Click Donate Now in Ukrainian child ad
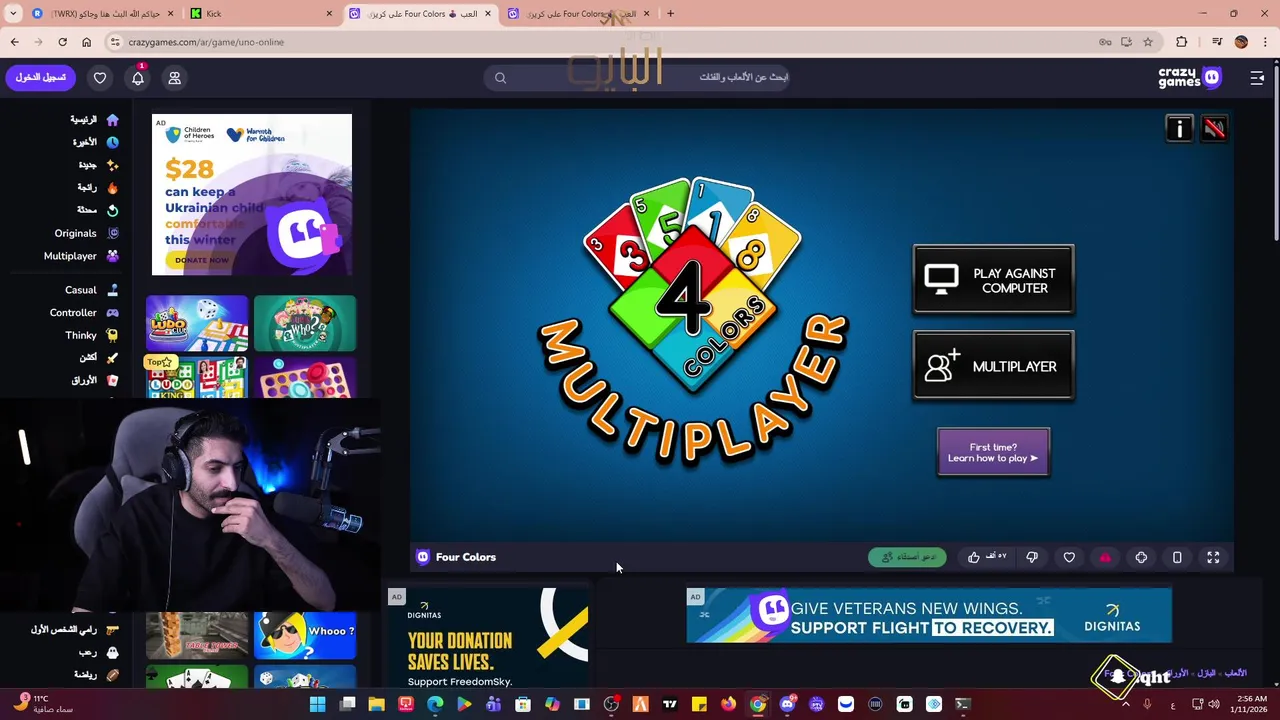Screen dimensions: 1280x720 [x=202, y=260]
